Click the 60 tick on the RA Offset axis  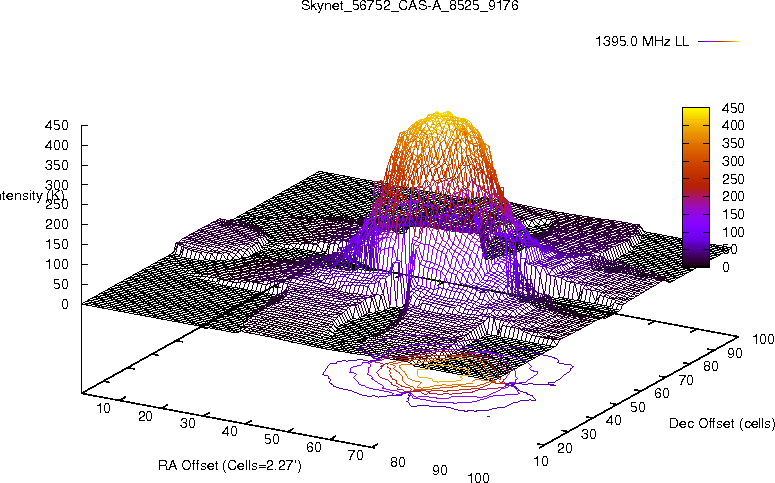314,447
